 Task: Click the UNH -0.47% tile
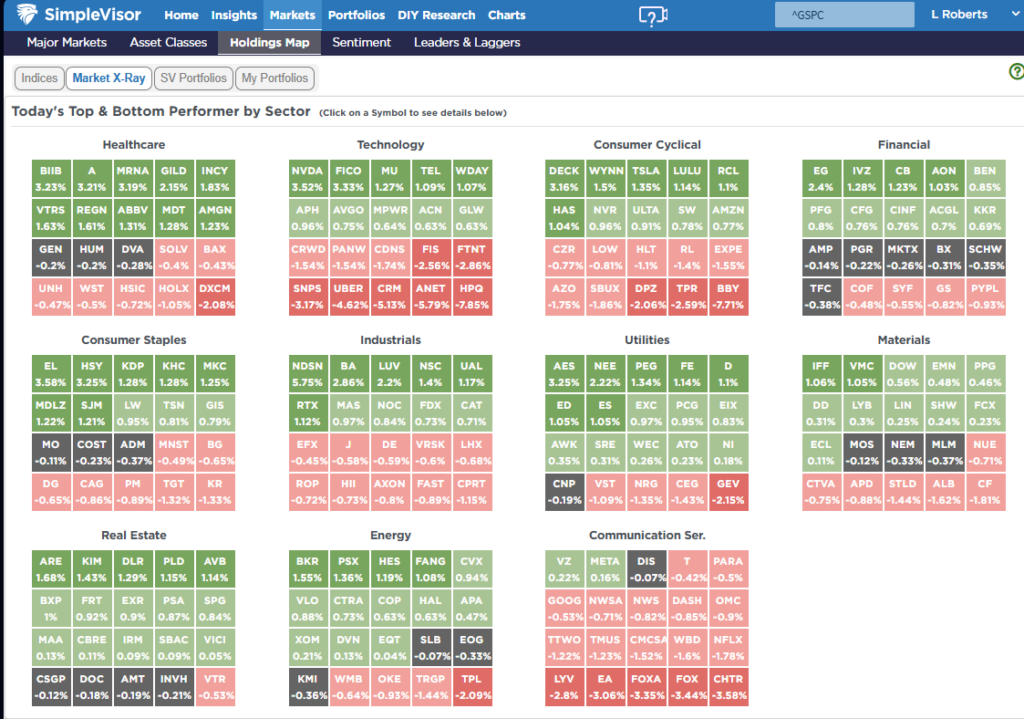coord(50,296)
